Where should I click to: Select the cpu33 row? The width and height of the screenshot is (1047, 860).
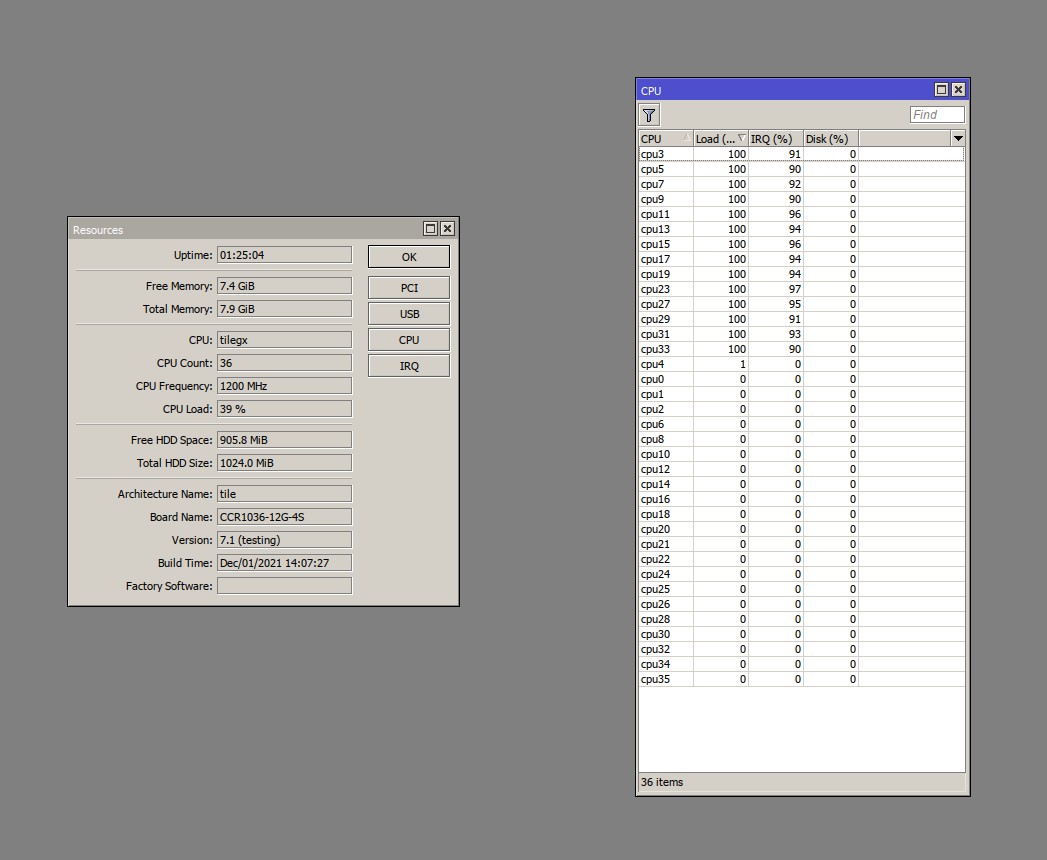(x=801, y=349)
